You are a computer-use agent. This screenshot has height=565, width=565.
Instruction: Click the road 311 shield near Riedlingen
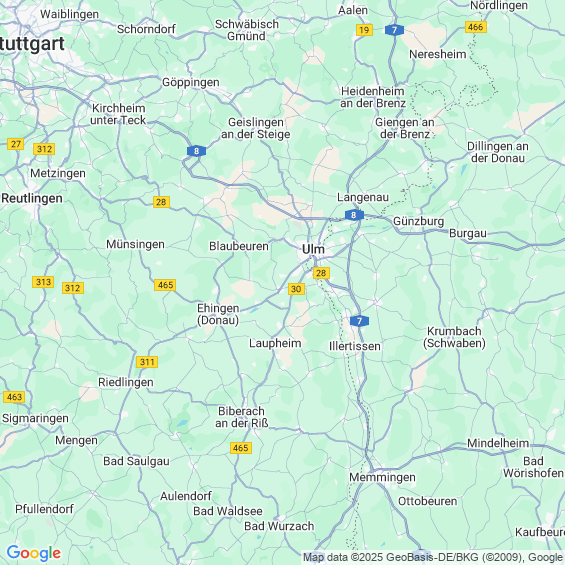[x=147, y=362]
